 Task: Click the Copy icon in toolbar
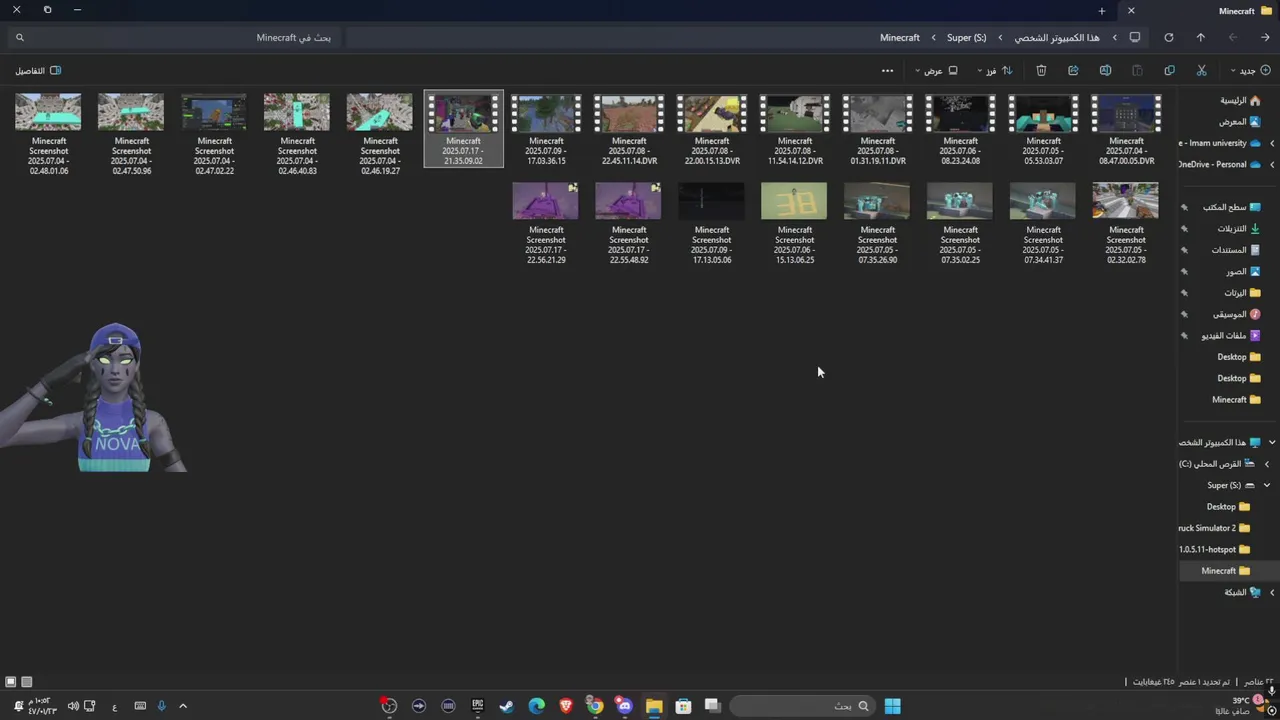coord(1169,70)
